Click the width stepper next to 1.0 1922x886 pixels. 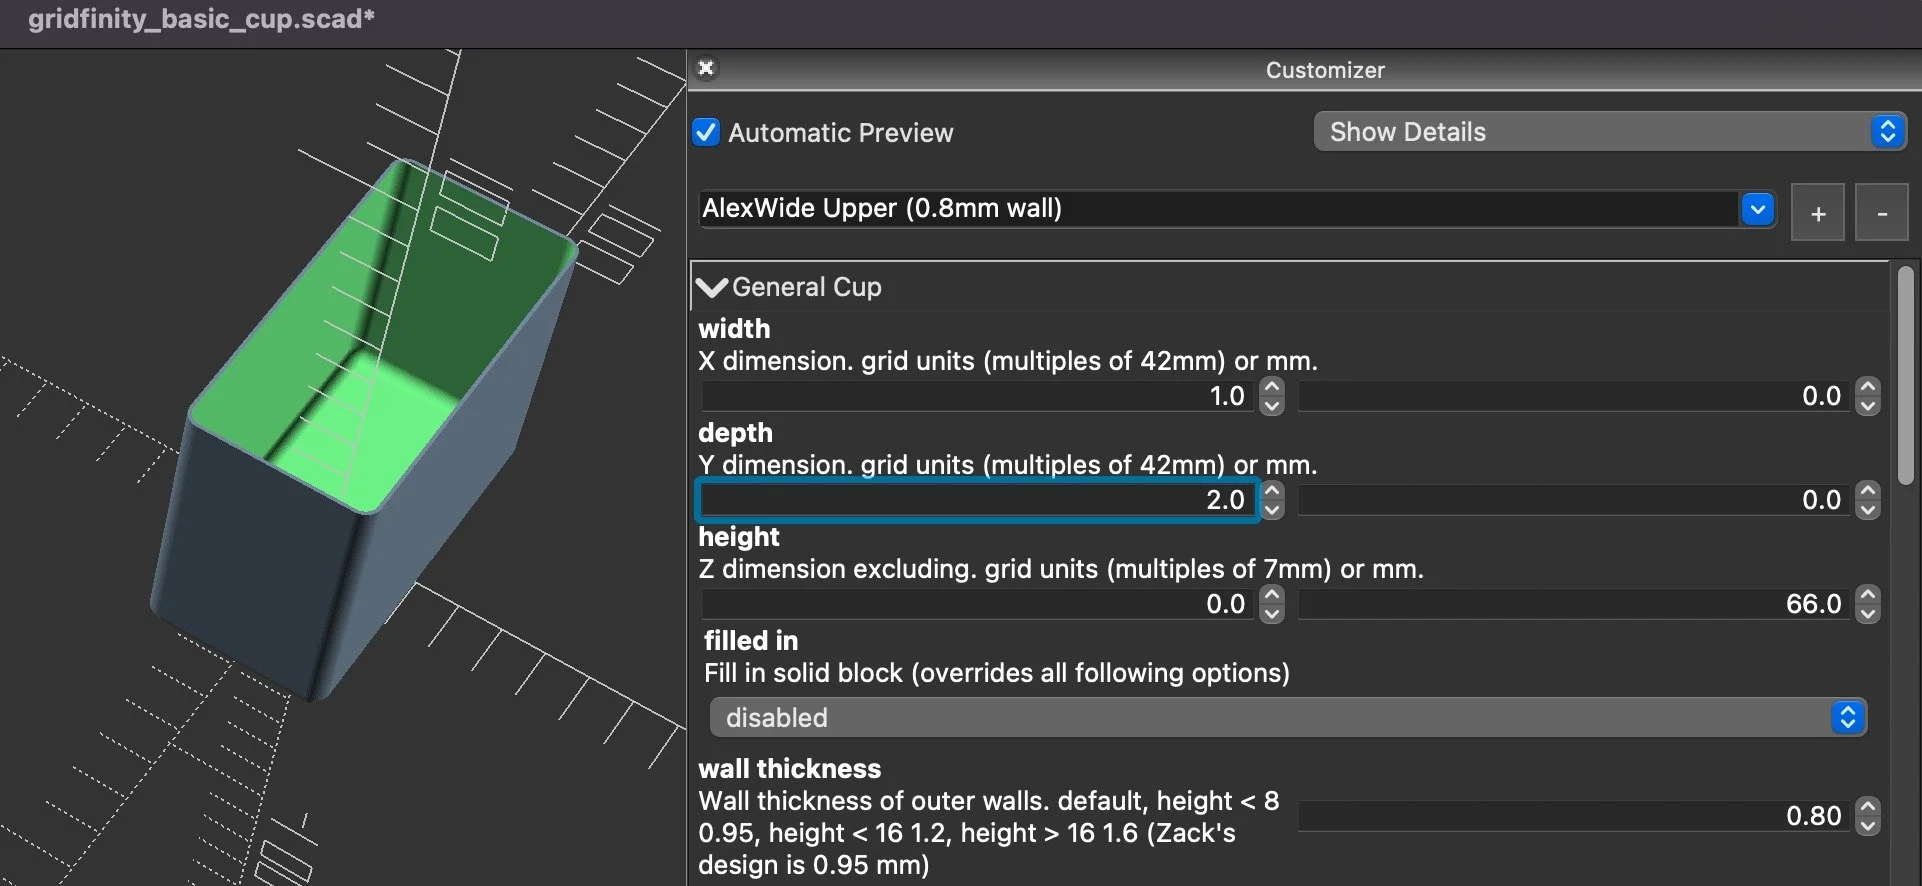point(1272,396)
